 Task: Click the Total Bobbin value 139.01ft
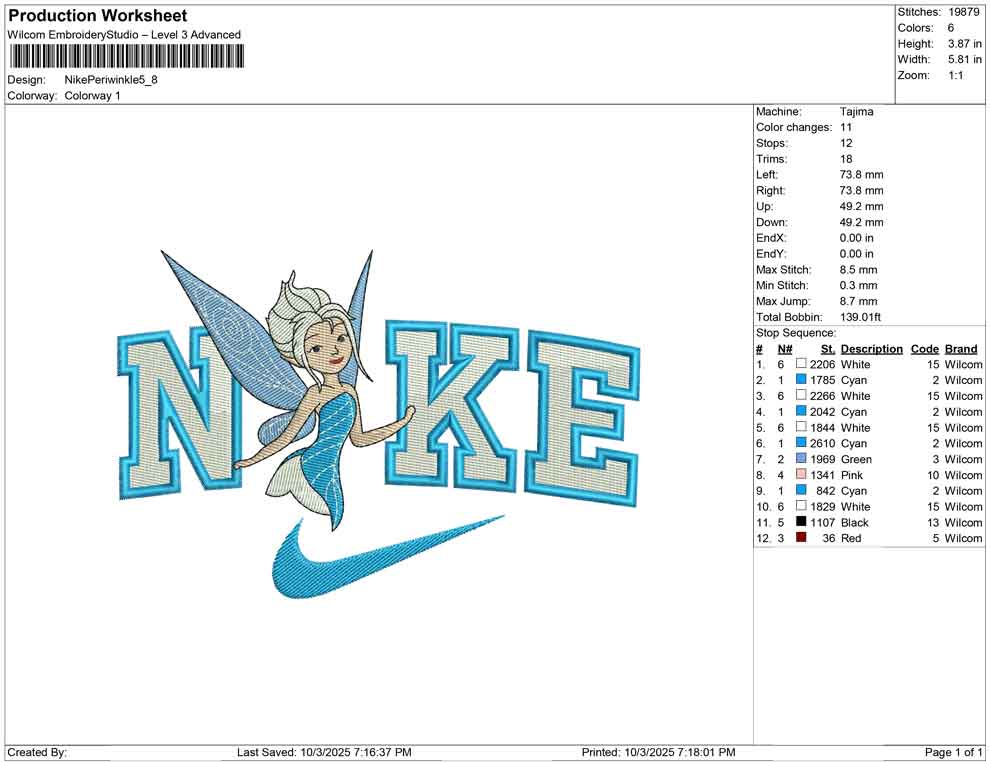pyautogui.click(x=860, y=317)
